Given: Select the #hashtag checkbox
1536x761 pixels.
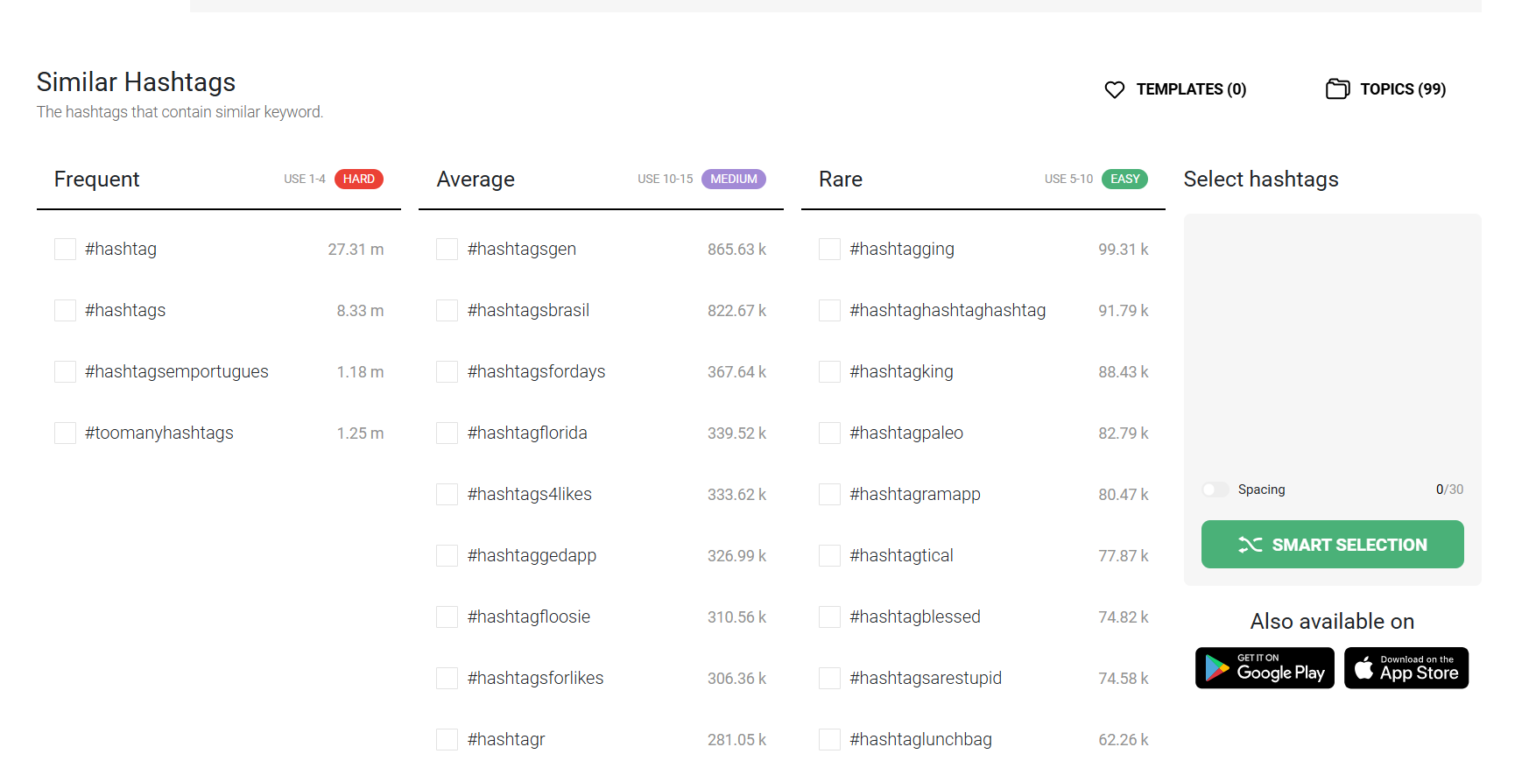Looking at the screenshot, I should [x=64, y=248].
